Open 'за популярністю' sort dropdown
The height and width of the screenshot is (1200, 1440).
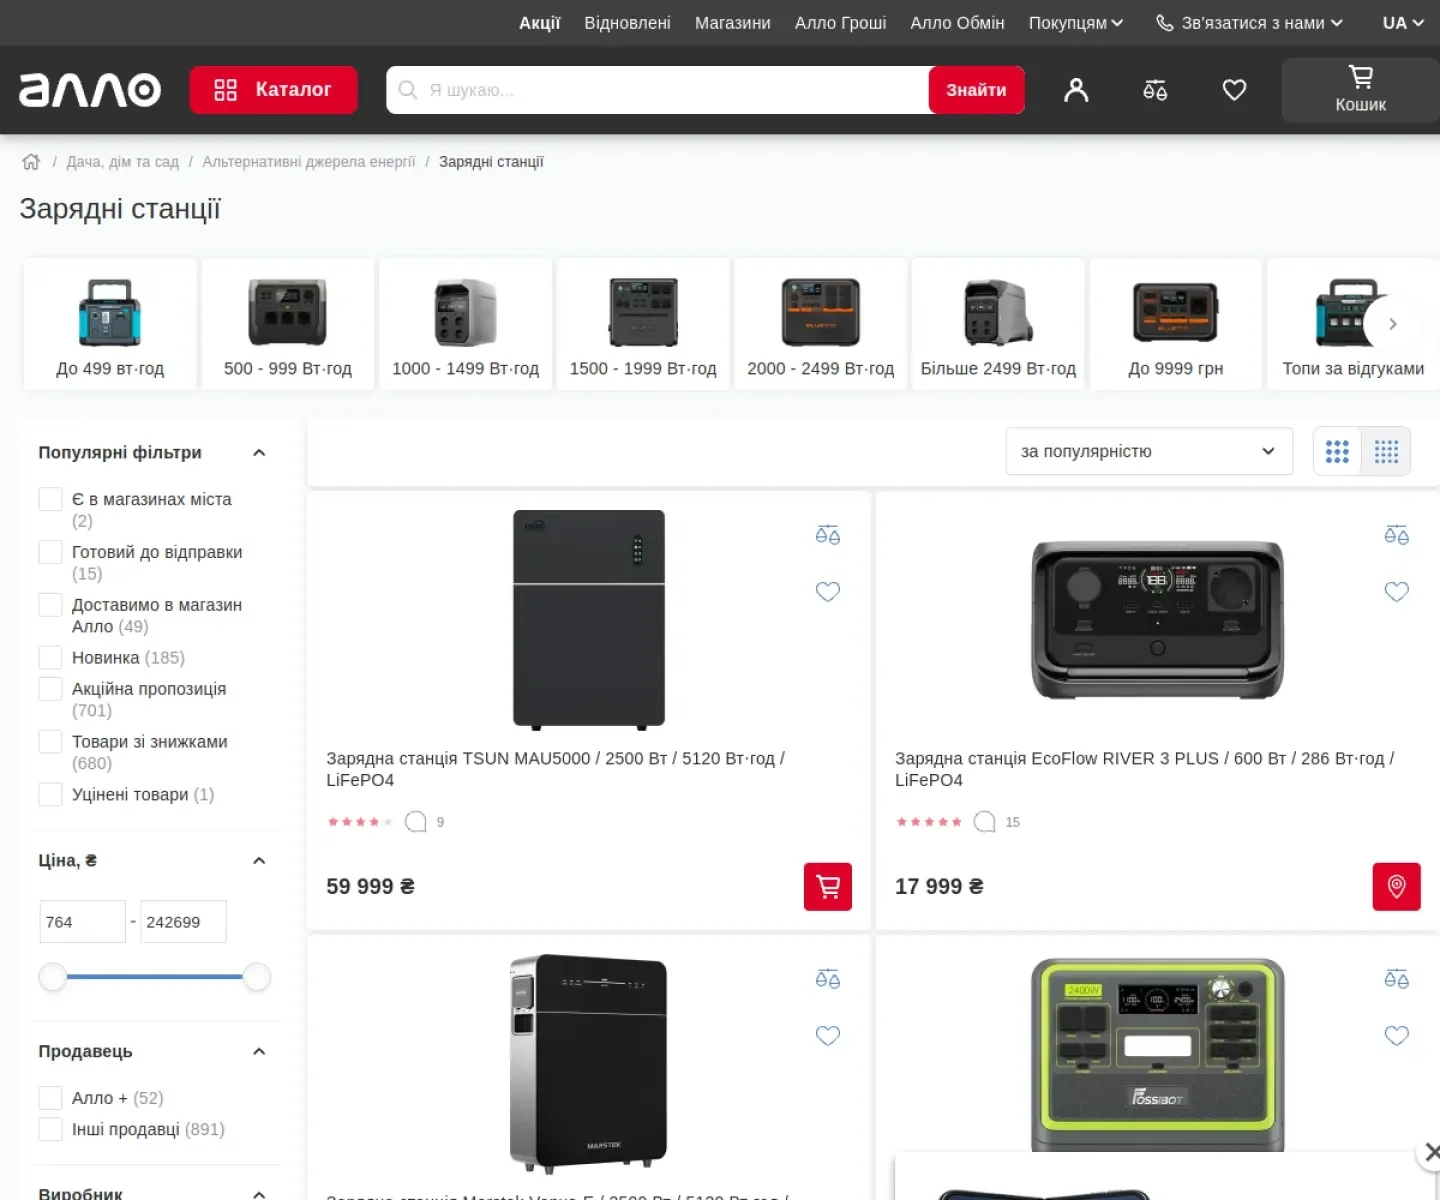[x=1149, y=452]
